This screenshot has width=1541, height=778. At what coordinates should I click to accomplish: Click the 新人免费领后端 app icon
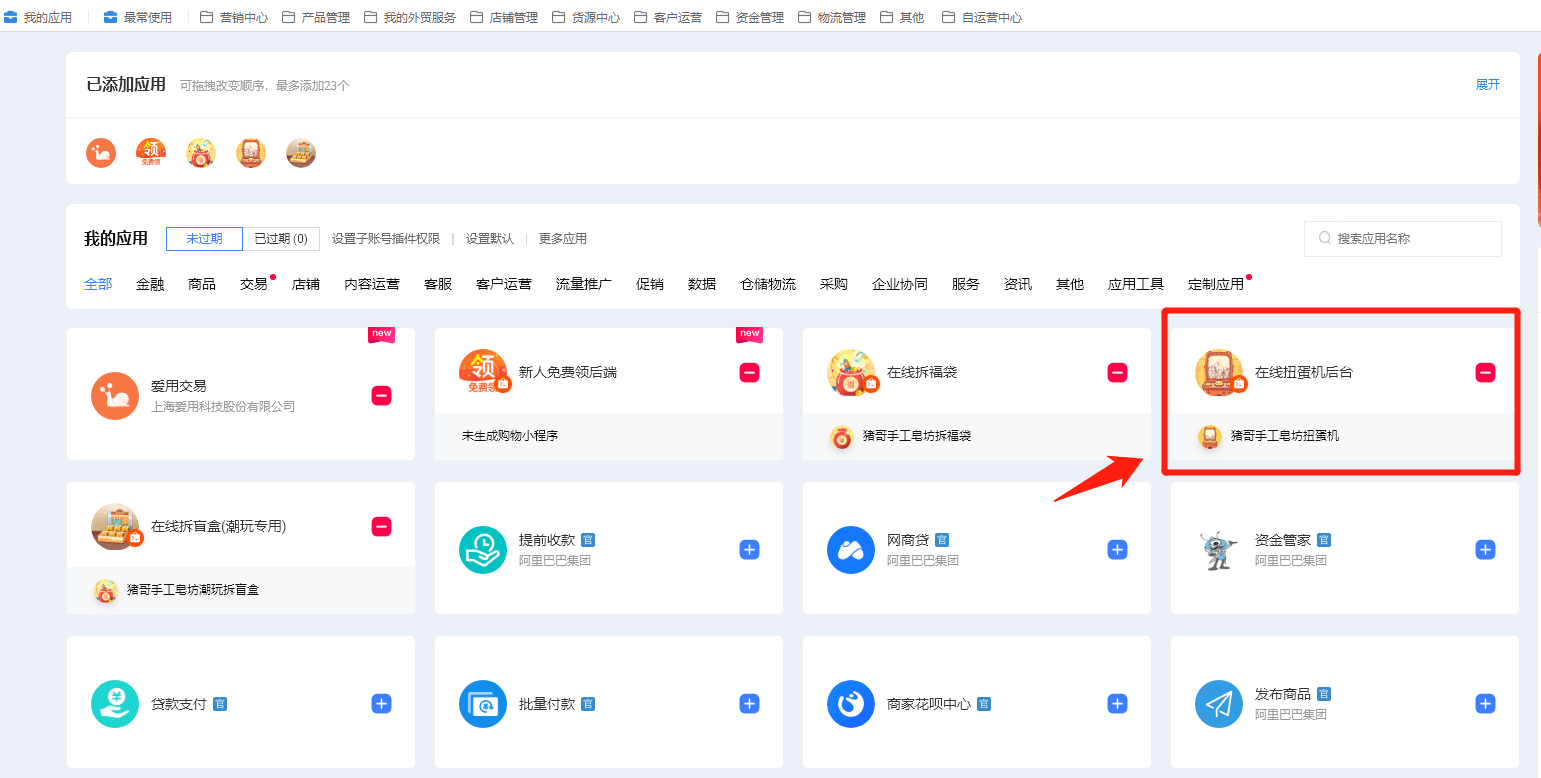(483, 373)
